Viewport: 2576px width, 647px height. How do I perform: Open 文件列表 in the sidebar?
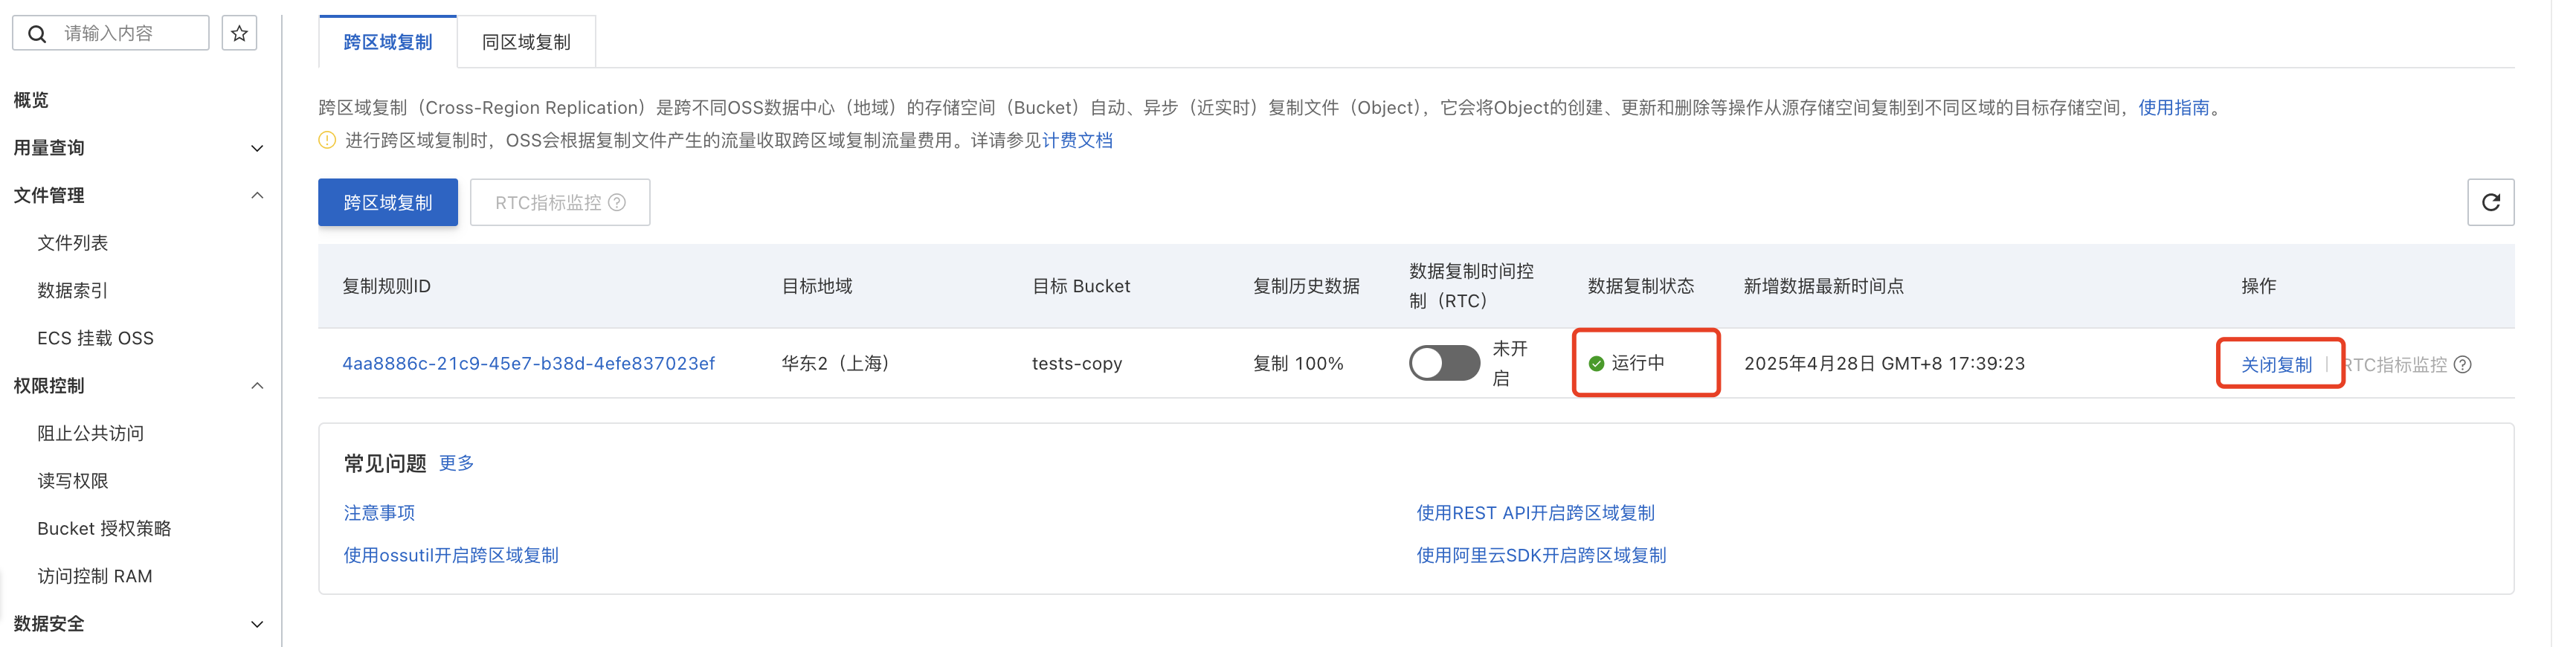pyautogui.click(x=73, y=243)
